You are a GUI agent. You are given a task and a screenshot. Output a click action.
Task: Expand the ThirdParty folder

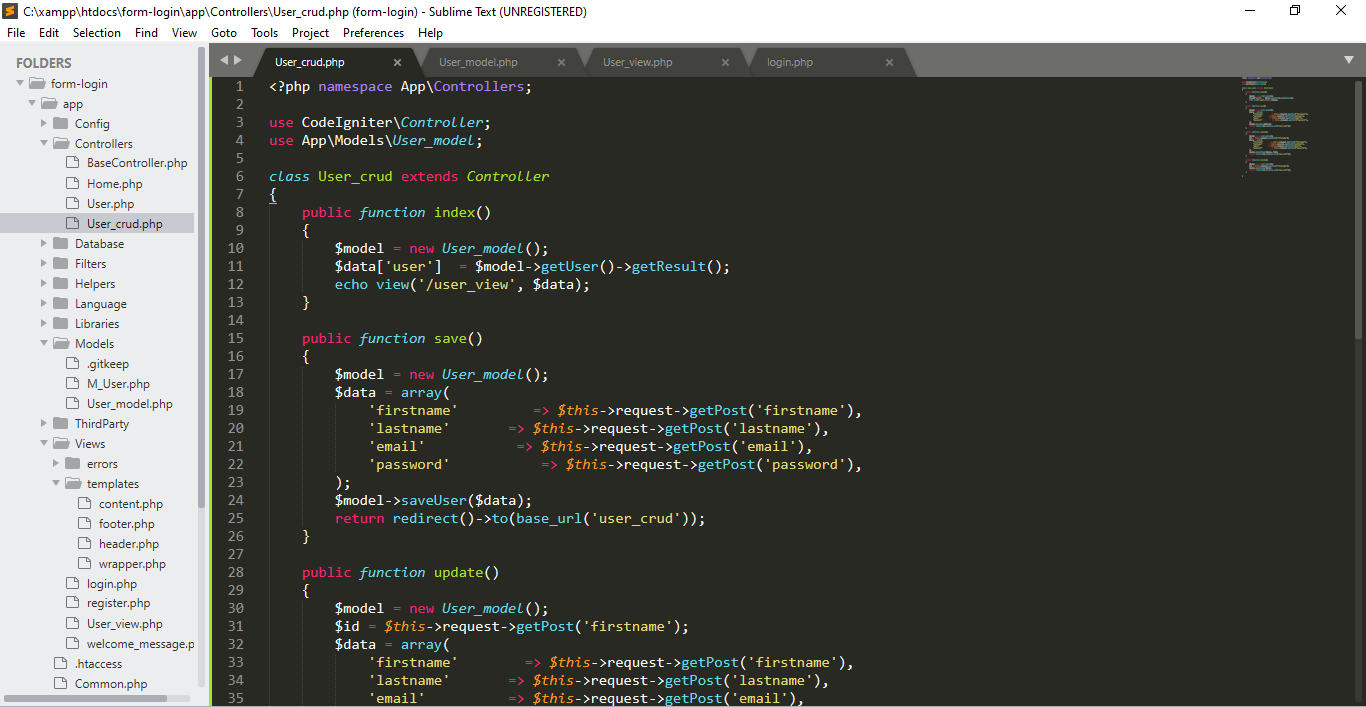(44, 424)
